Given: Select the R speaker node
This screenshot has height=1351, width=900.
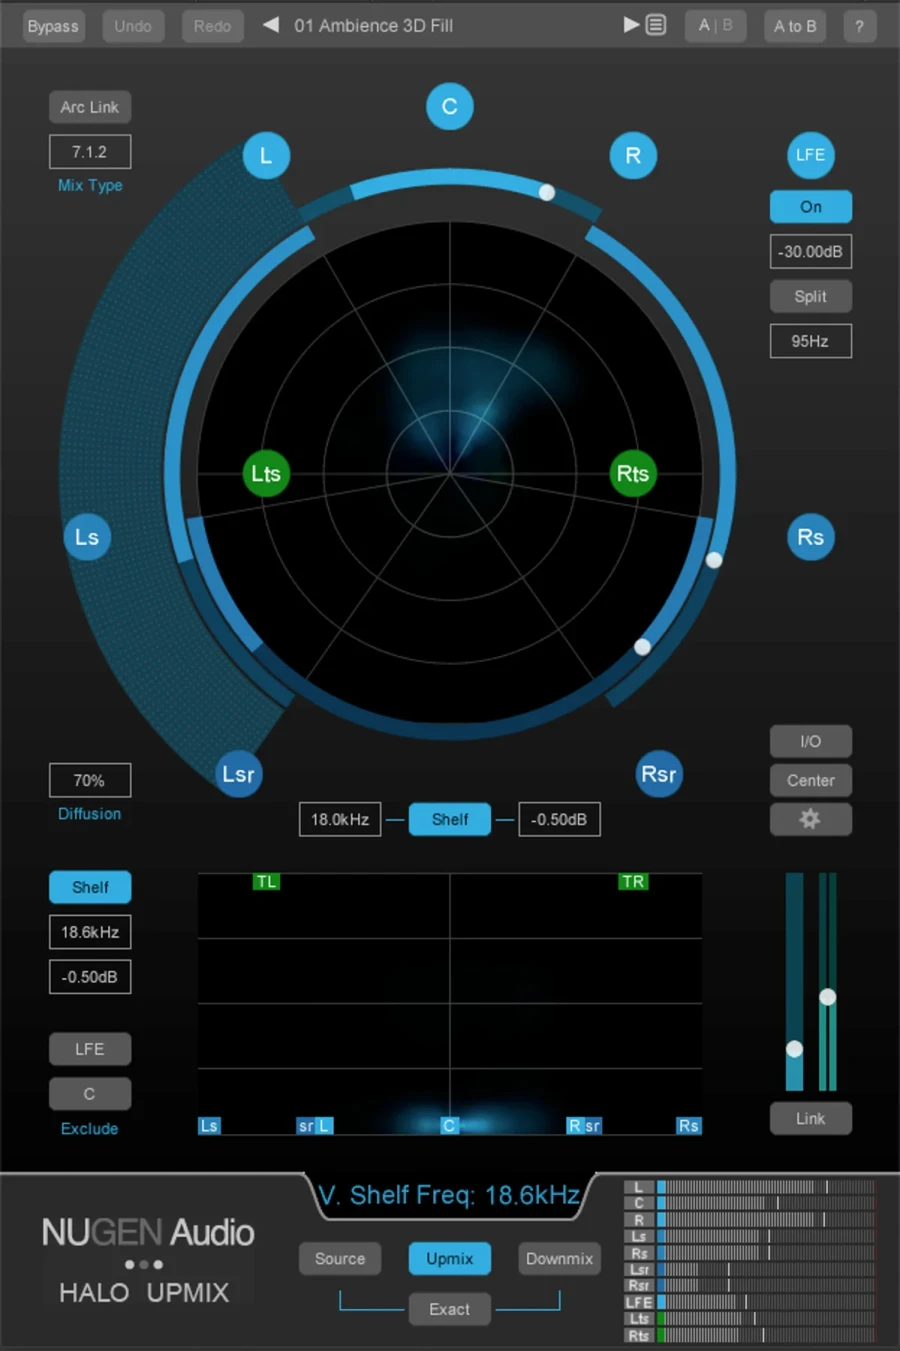Looking at the screenshot, I should pos(633,155).
